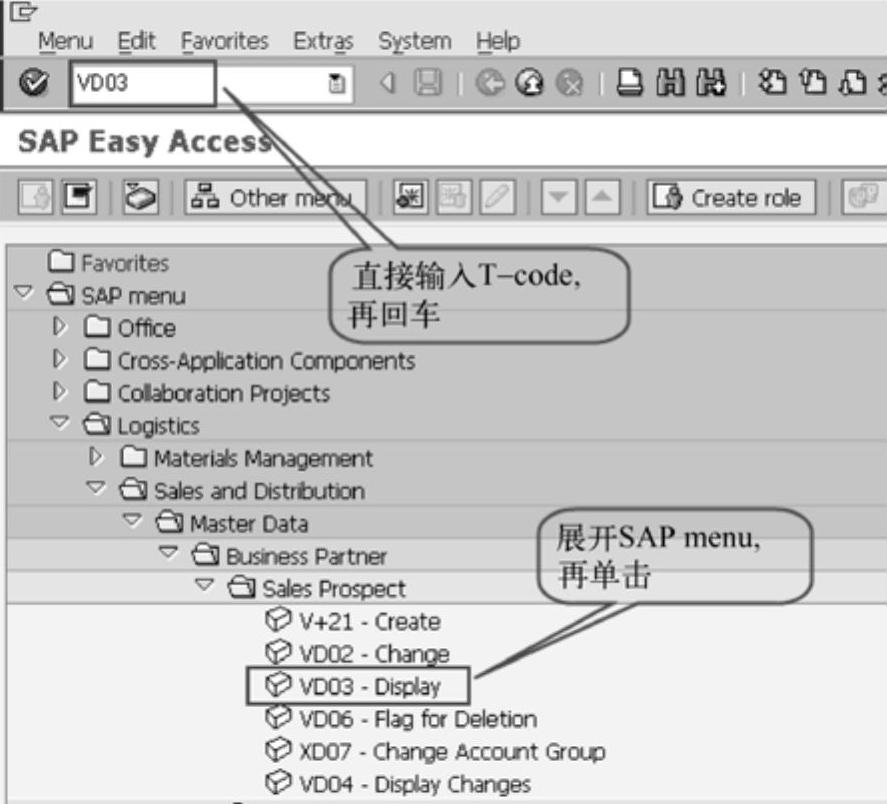Select V+21 - Create transaction
887x804 pixels.
[353, 621]
